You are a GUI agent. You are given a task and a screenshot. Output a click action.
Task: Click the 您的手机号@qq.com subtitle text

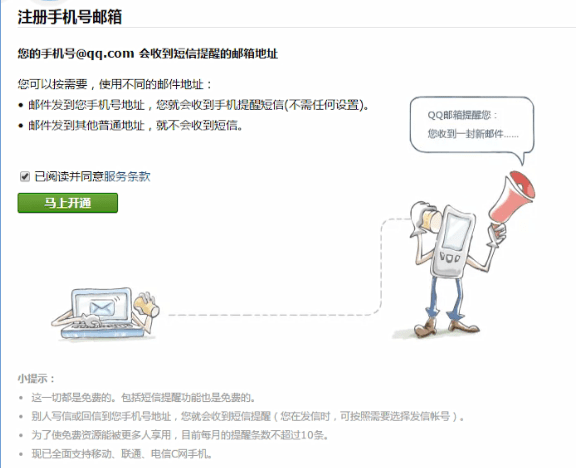(x=76, y=54)
